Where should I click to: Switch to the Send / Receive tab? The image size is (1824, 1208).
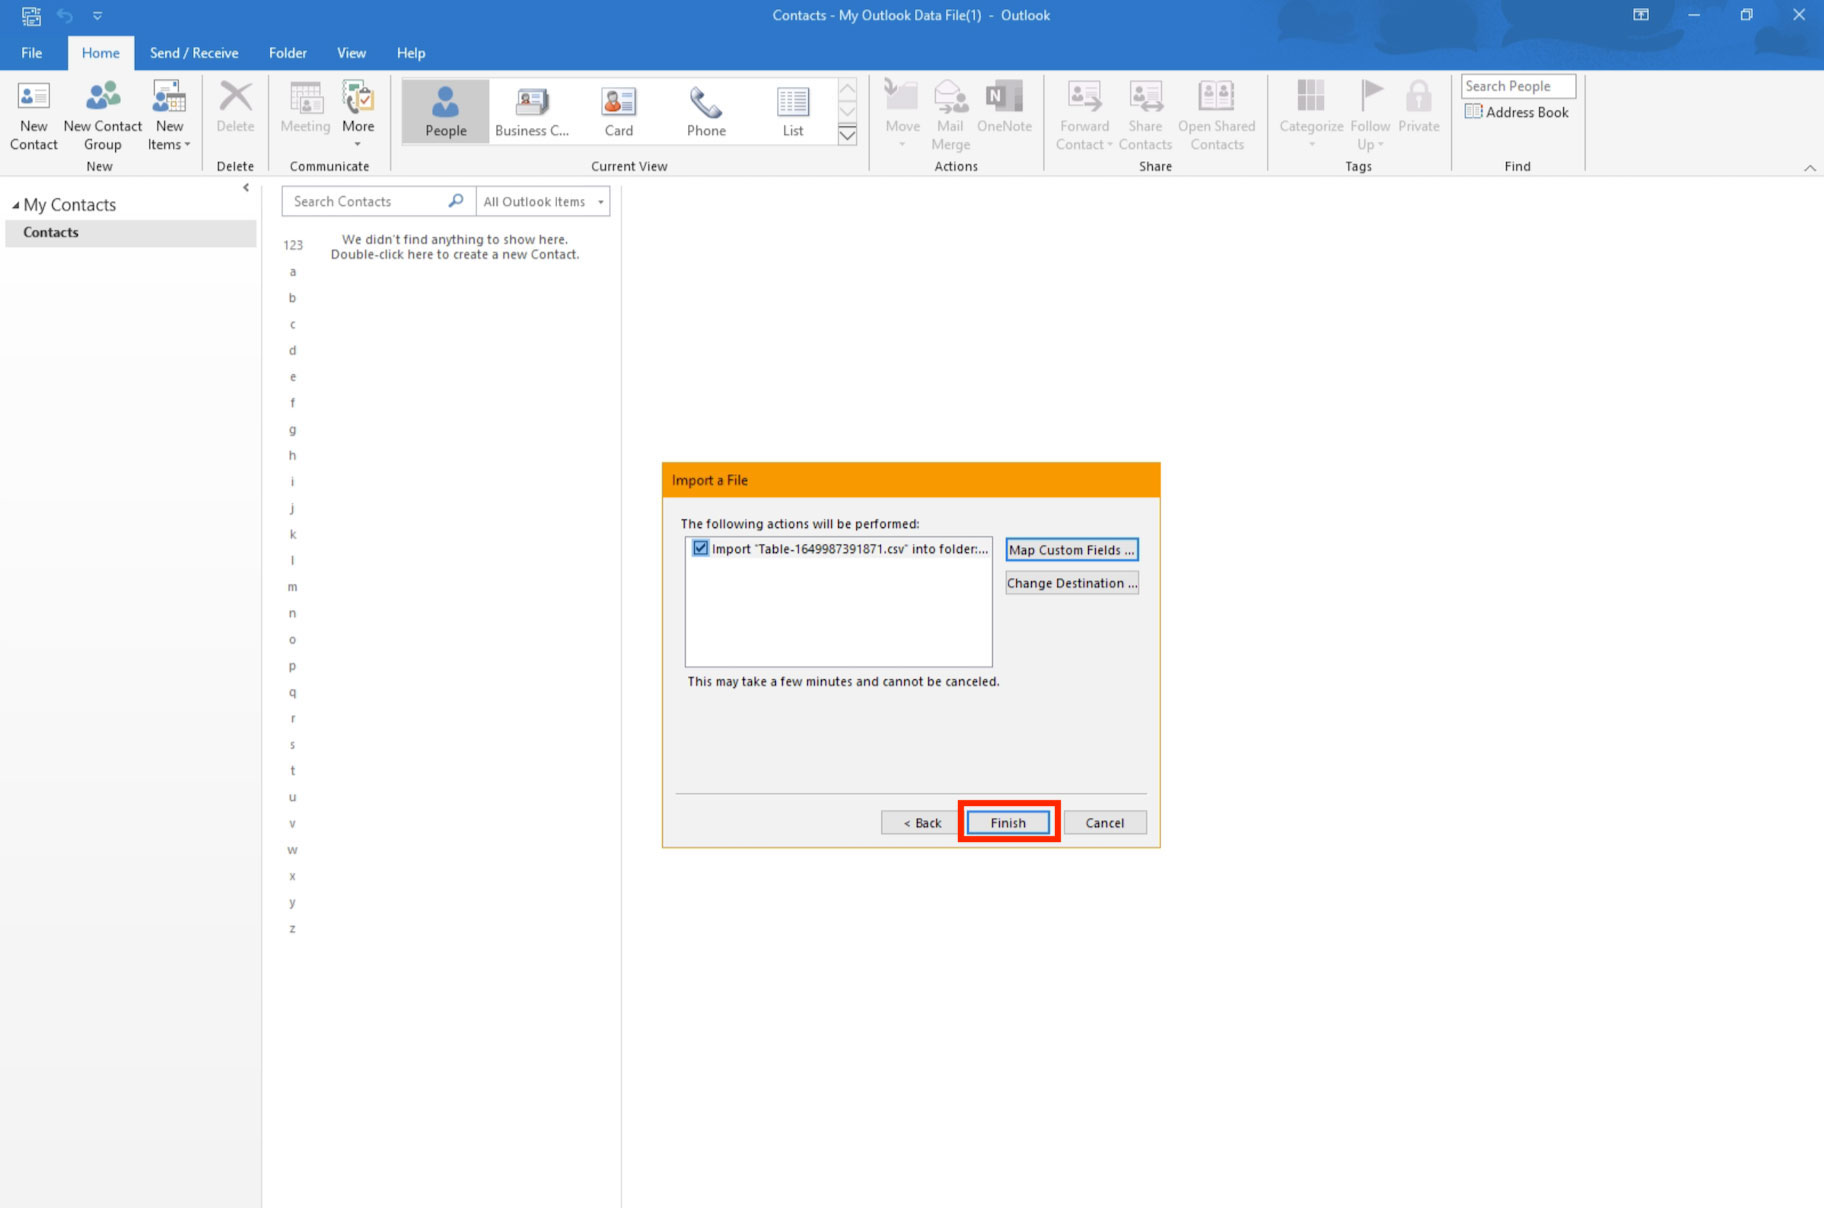[194, 53]
